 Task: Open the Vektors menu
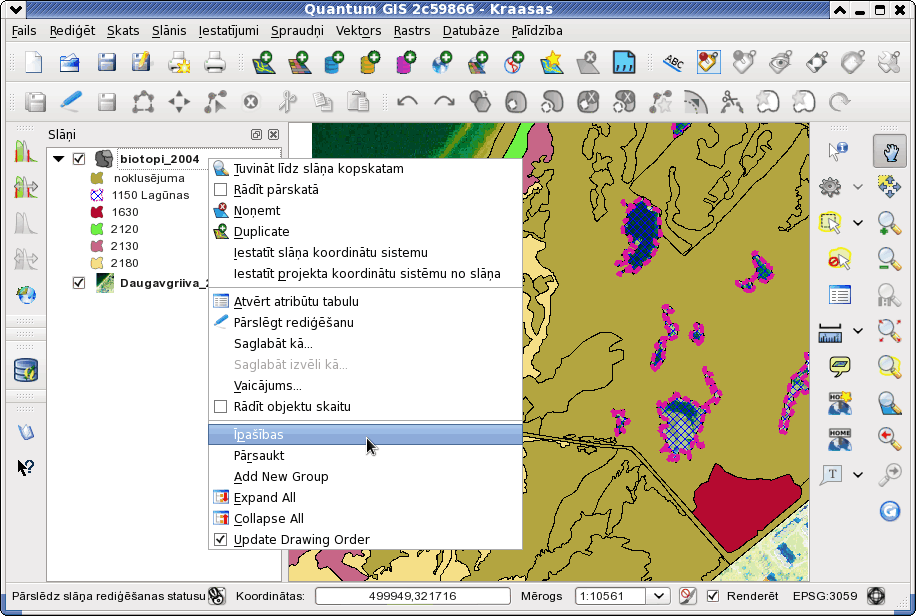[358, 31]
